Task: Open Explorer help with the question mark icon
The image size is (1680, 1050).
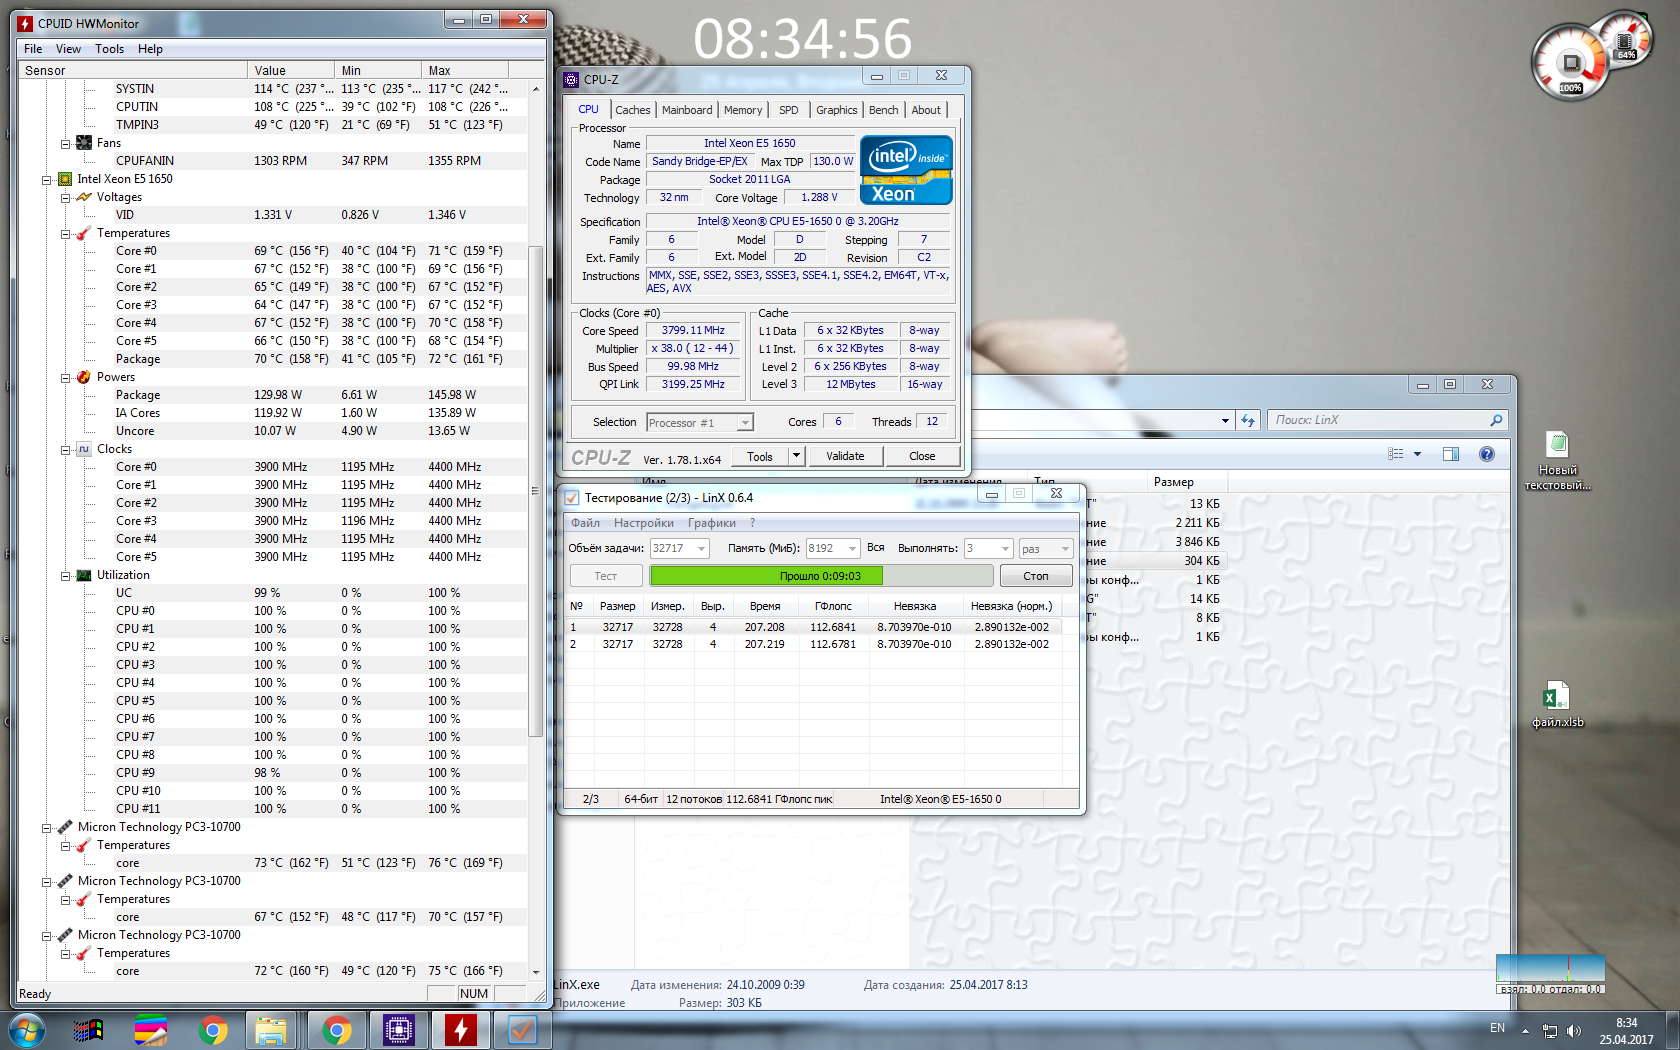Action: click(x=1487, y=454)
